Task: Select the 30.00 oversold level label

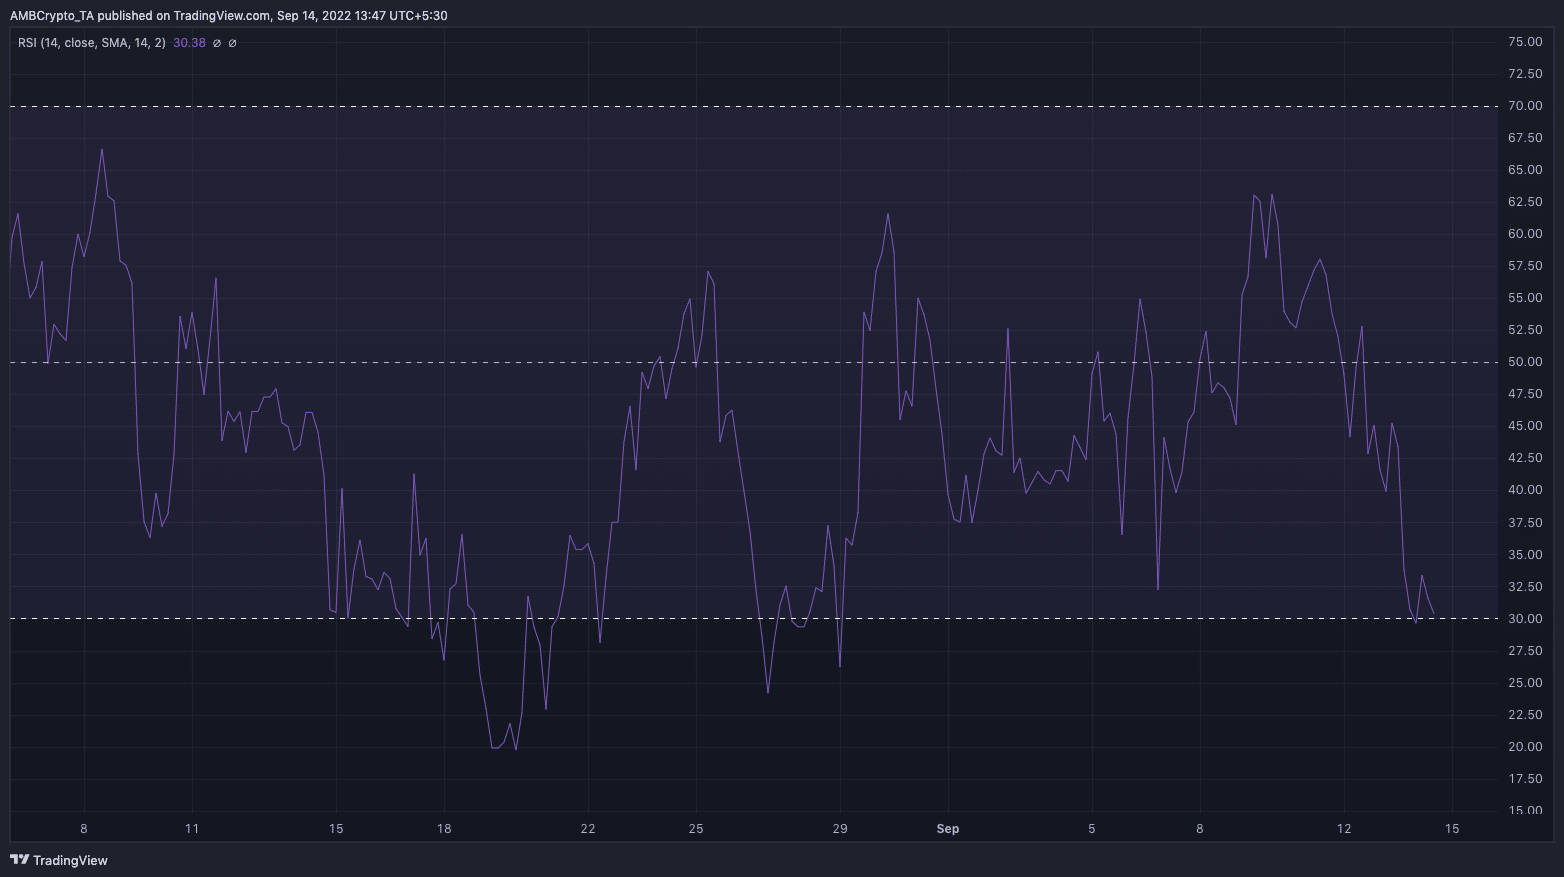Action: coord(1525,619)
